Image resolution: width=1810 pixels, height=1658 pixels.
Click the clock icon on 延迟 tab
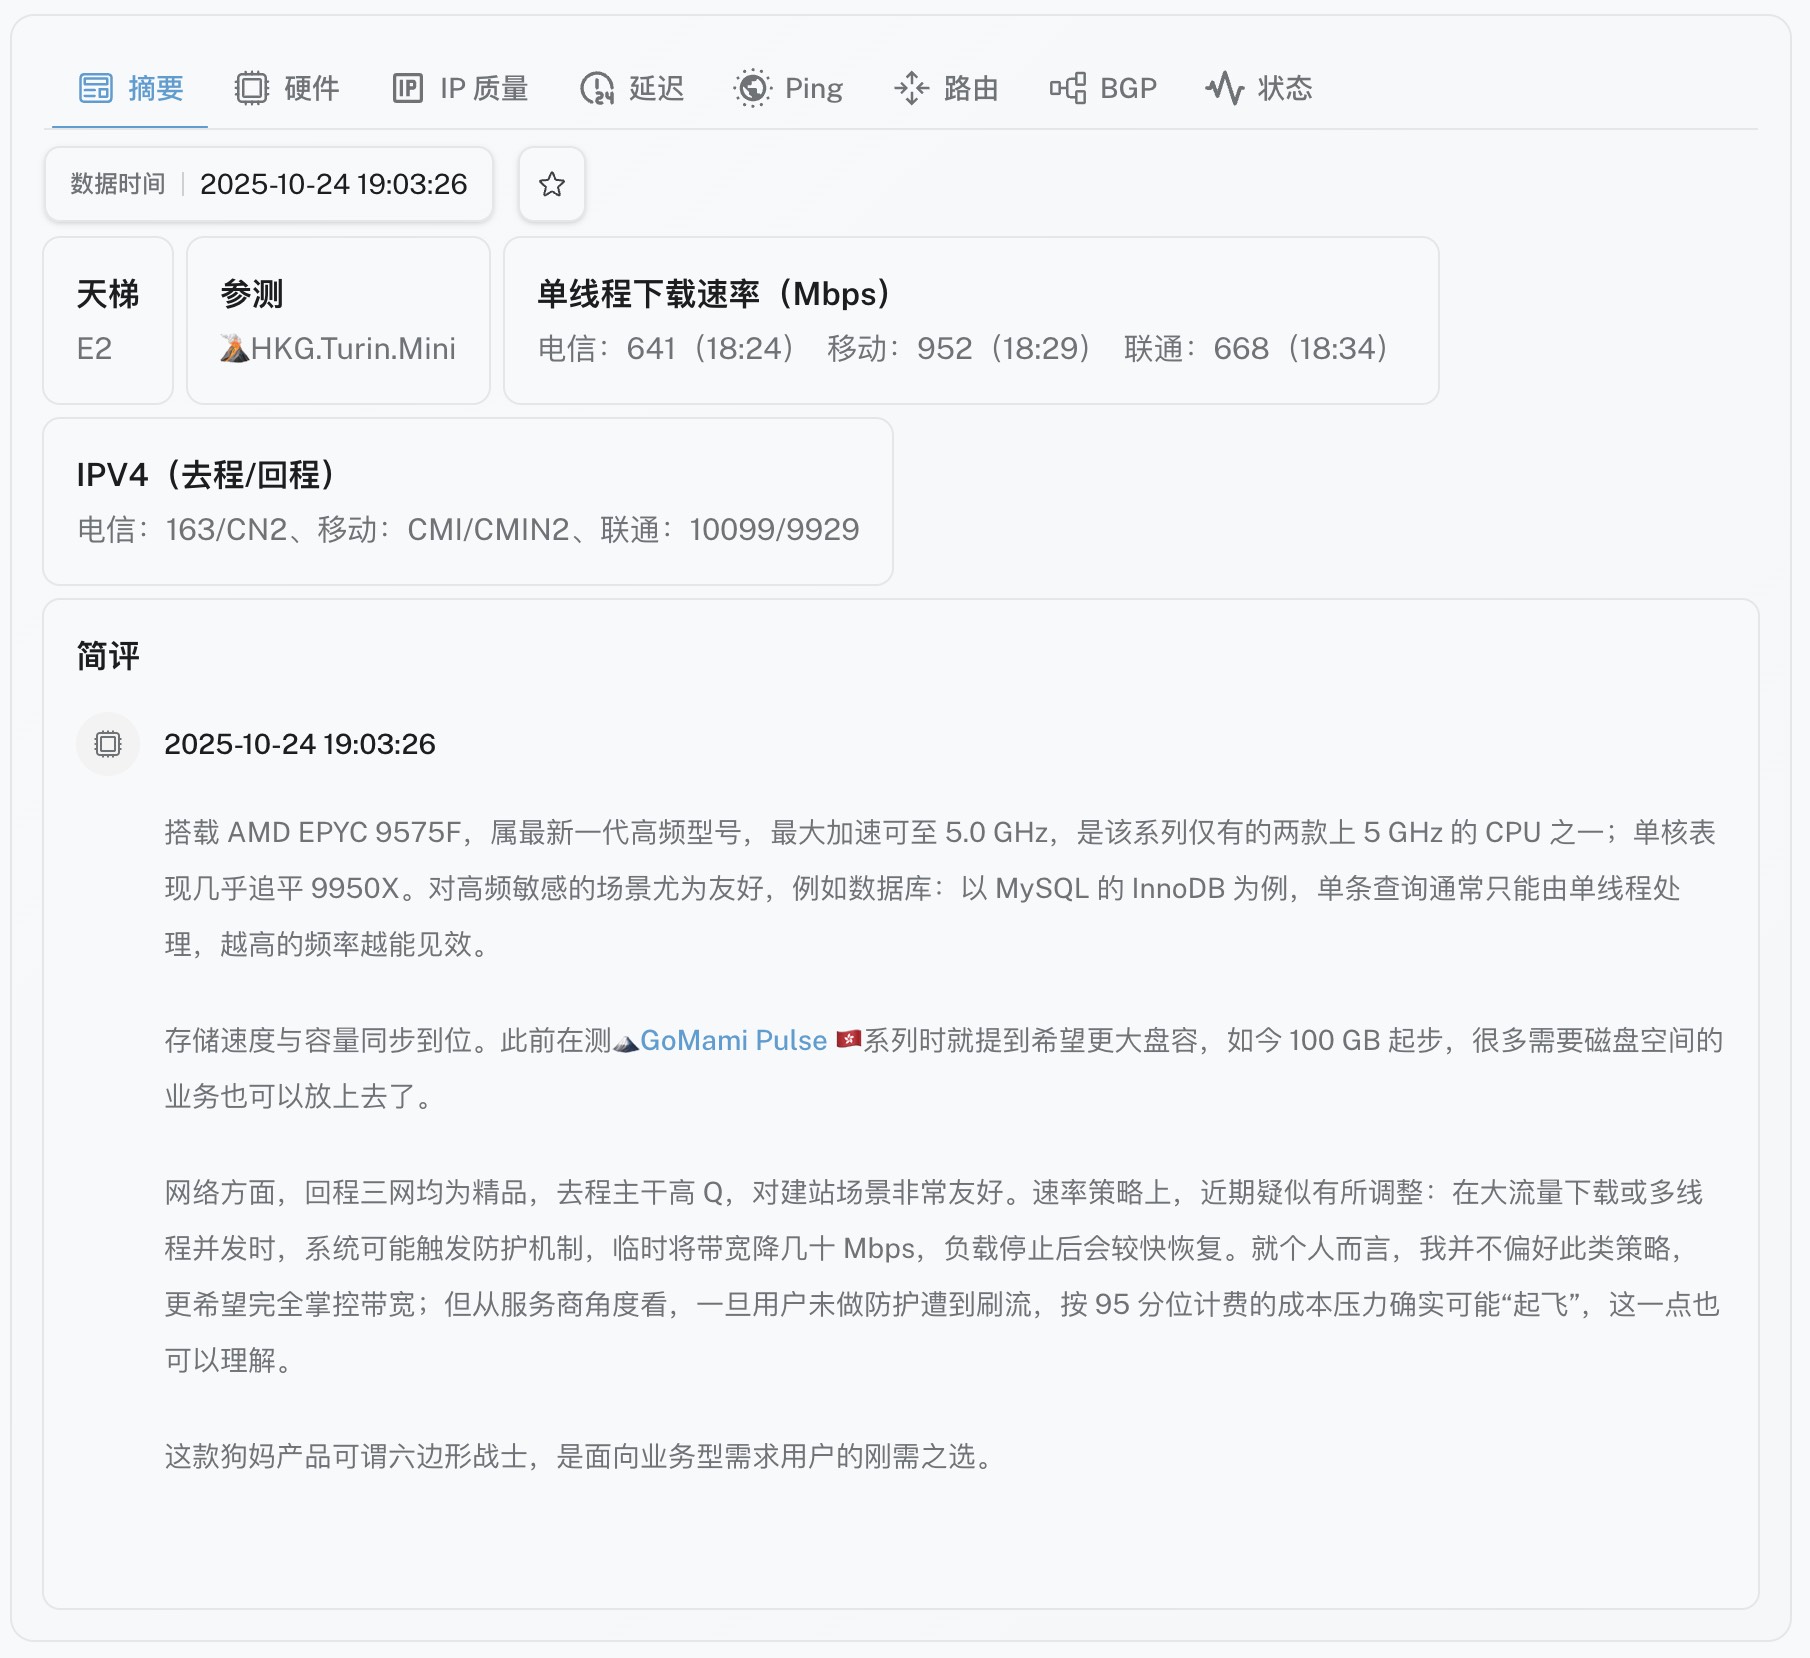coord(597,89)
